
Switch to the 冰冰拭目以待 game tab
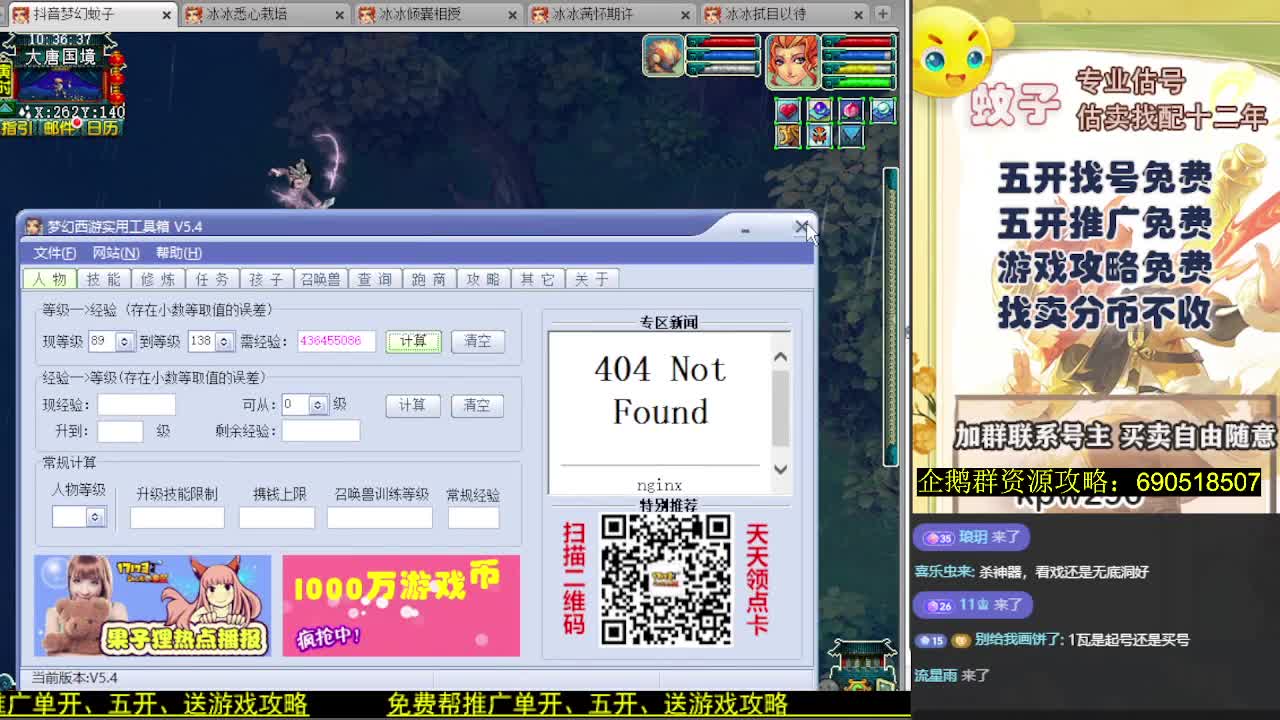point(765,14)
